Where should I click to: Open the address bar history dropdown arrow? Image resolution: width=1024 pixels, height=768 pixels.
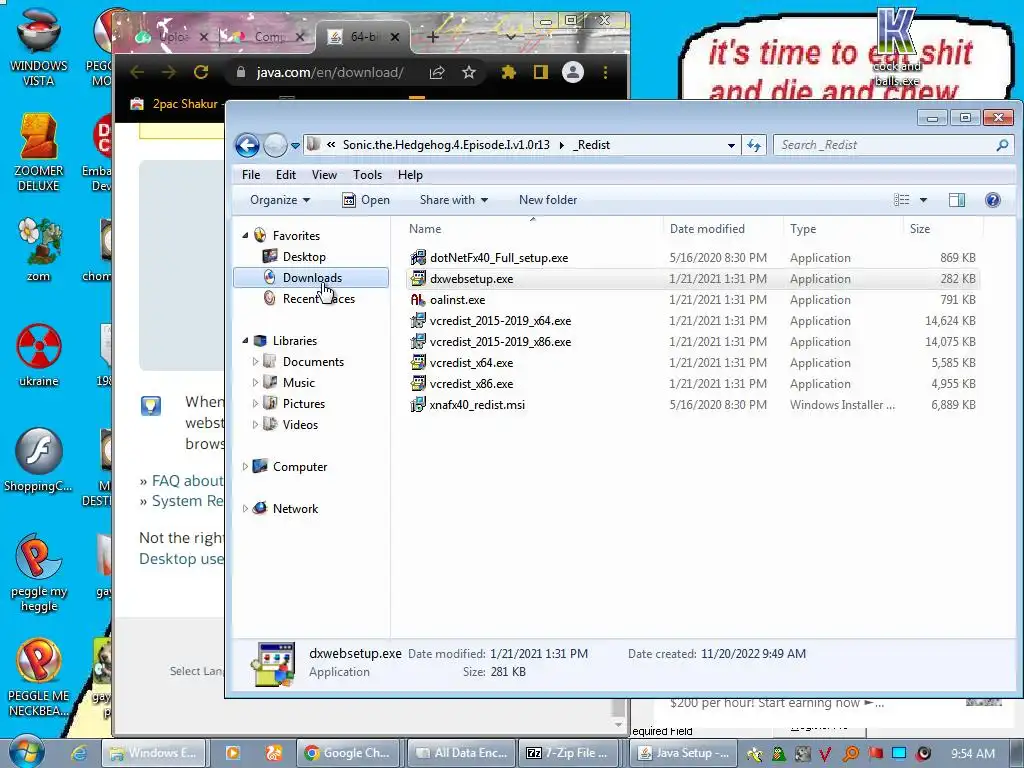[x=731, y=146]
